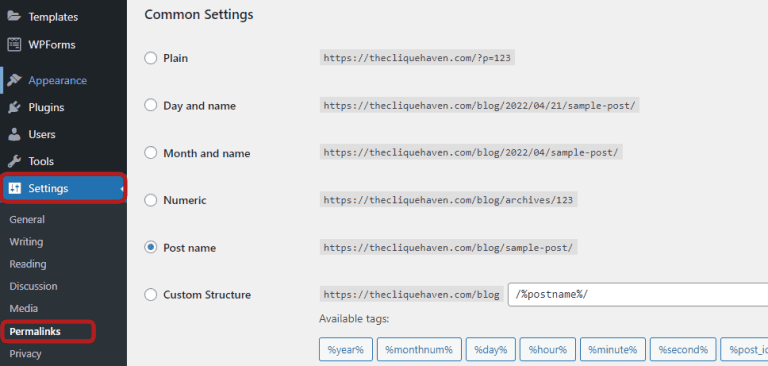This screenshot has width=768, height=366.
Task: Click the Templates folder icon
Action: pos(14,17)
